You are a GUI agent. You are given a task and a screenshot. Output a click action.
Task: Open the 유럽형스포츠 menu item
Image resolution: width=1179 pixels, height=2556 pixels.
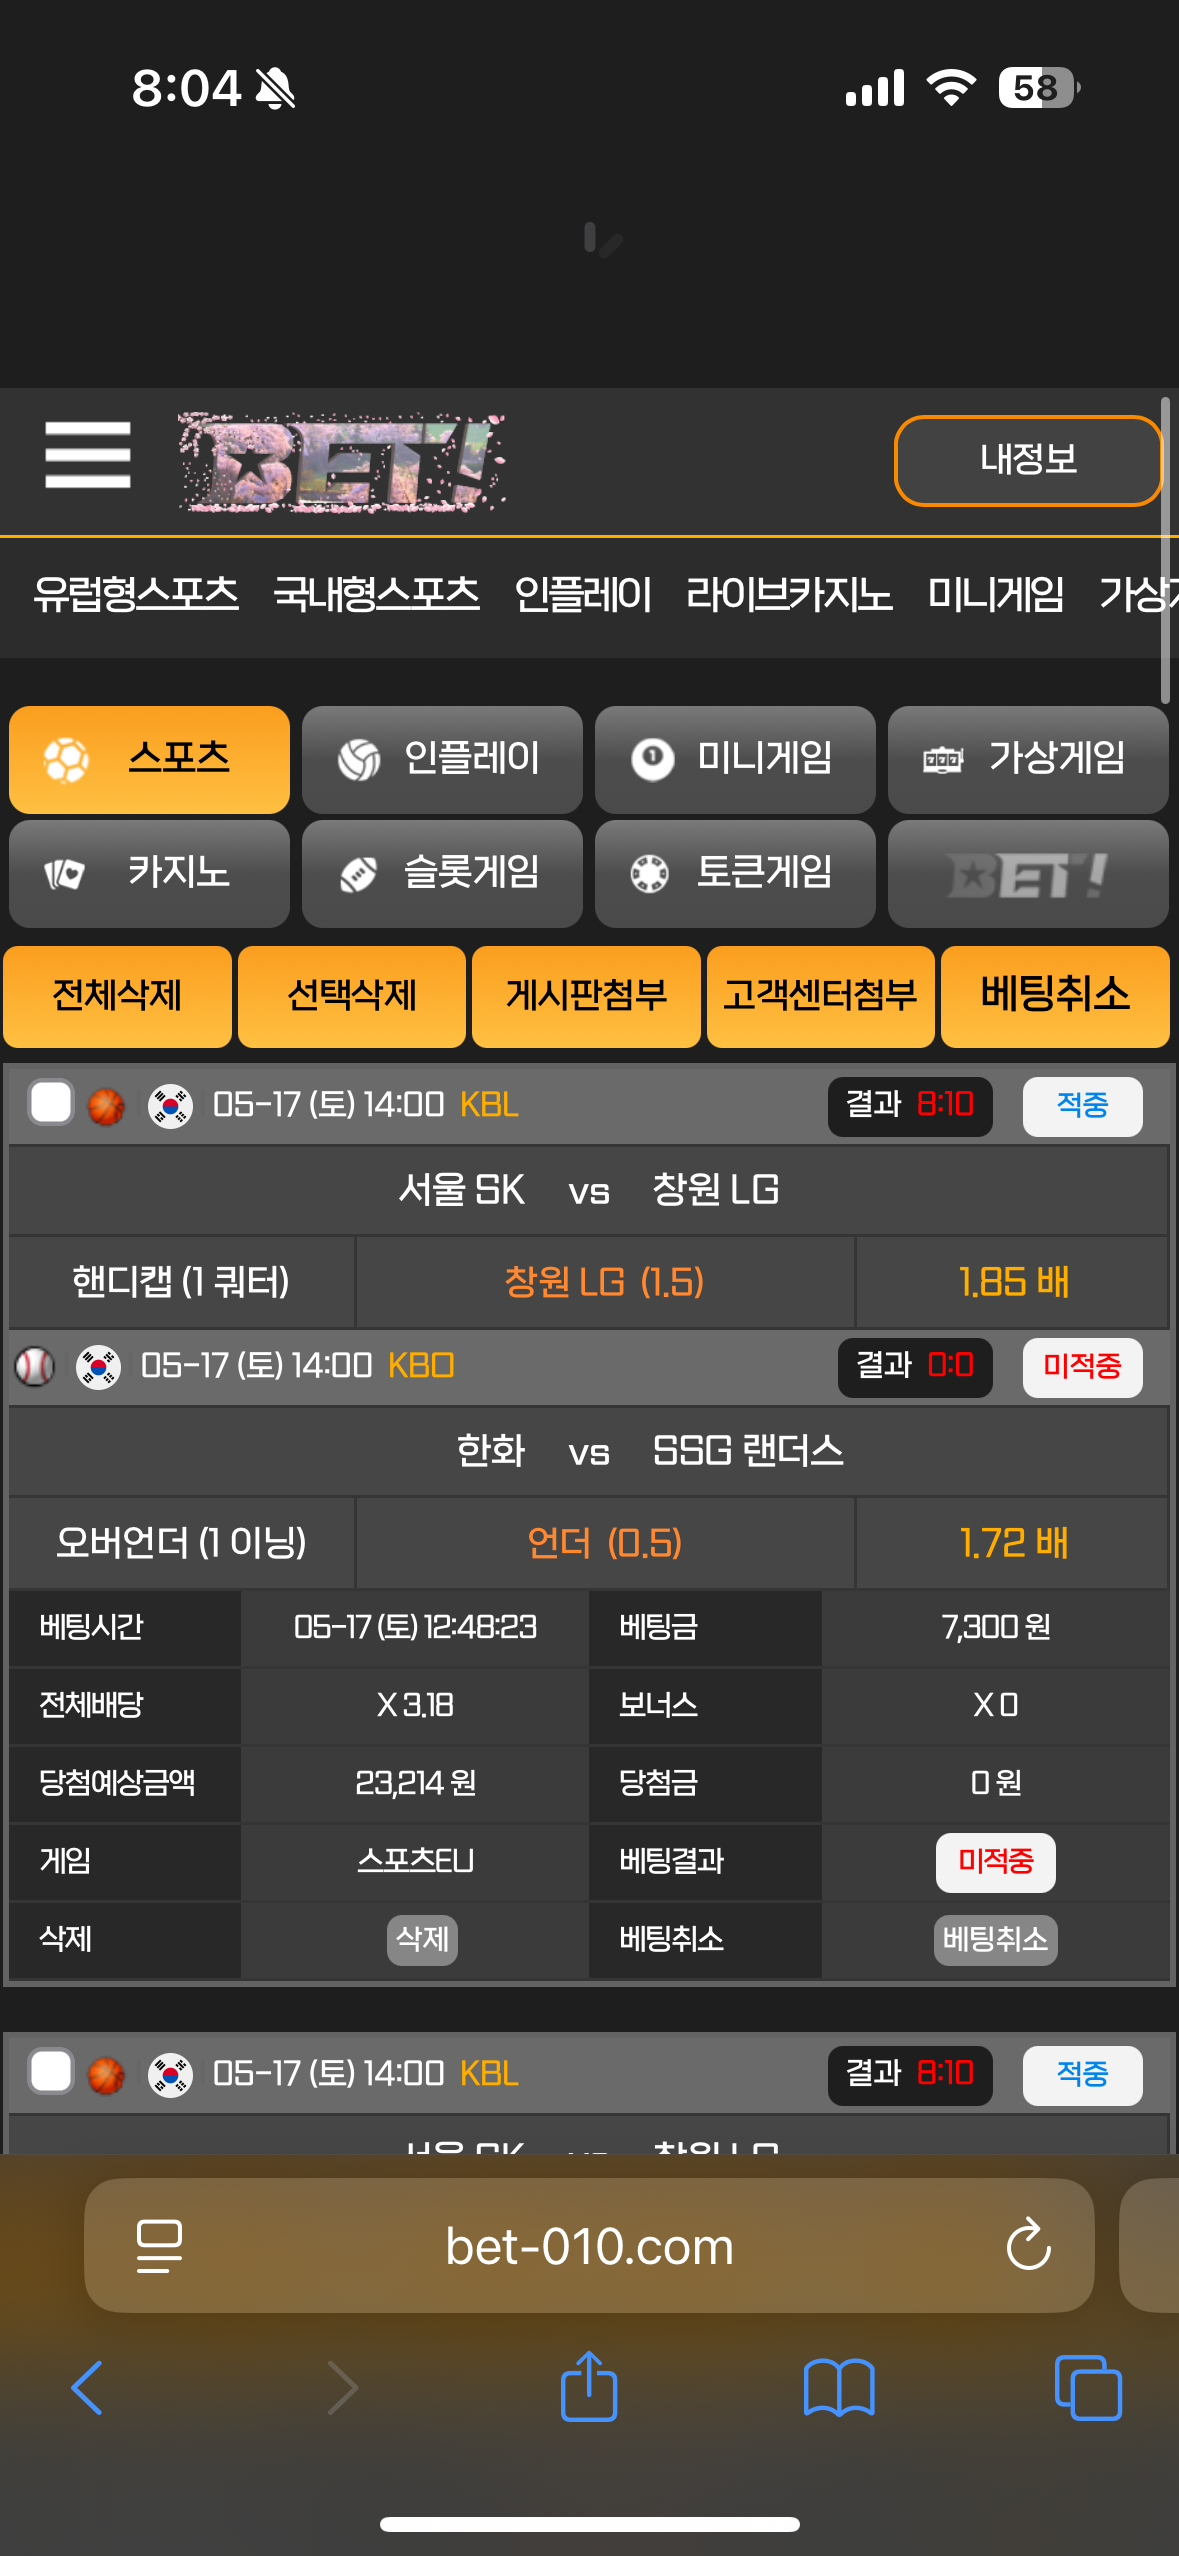point(136,594)
